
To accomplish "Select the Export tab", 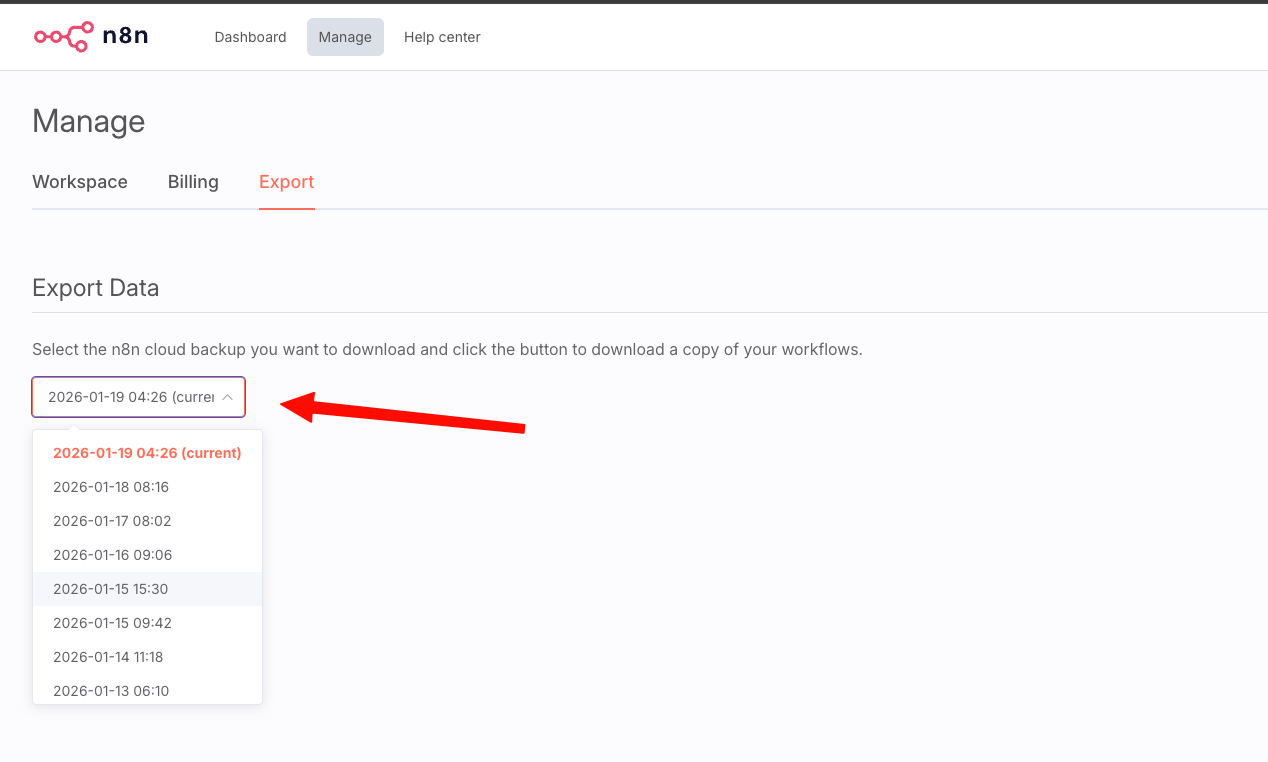I will tap(286, 182).
